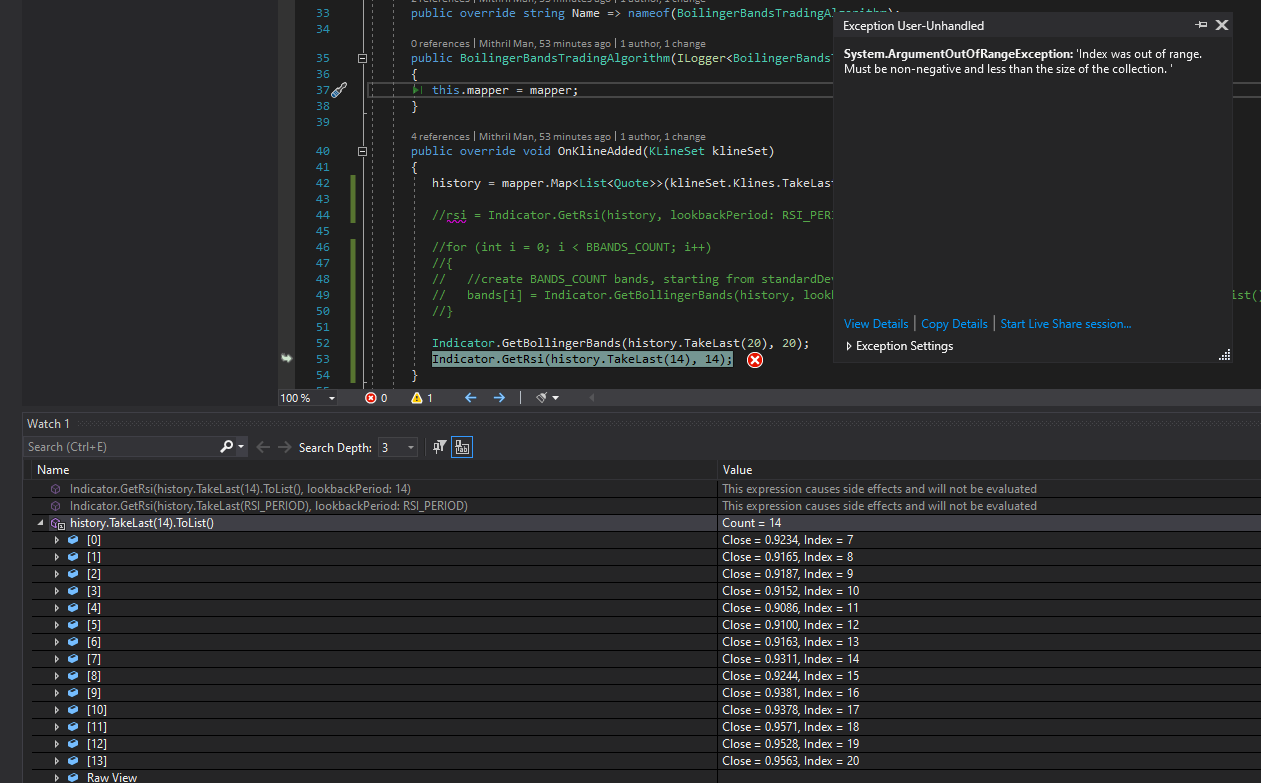Click the magnifier search icon in Watch panel

[227, 447]
